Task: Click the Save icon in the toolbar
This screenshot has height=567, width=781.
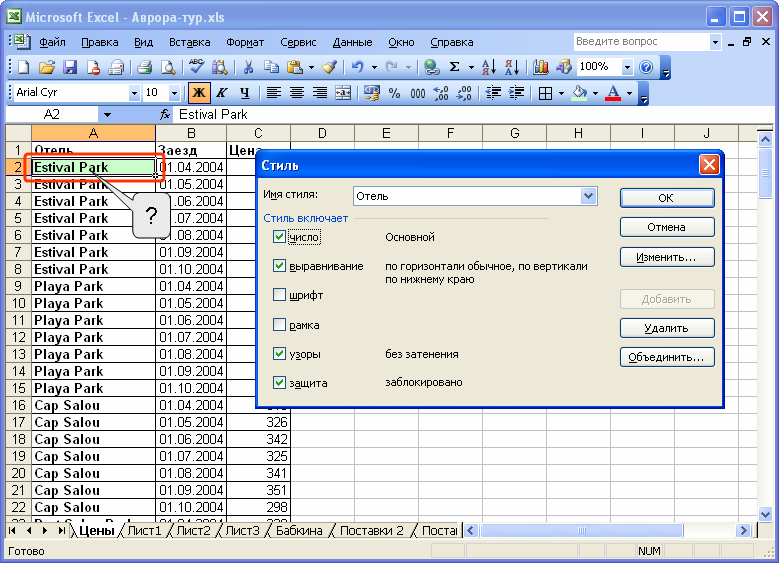Action: click(x=70, y=67)
